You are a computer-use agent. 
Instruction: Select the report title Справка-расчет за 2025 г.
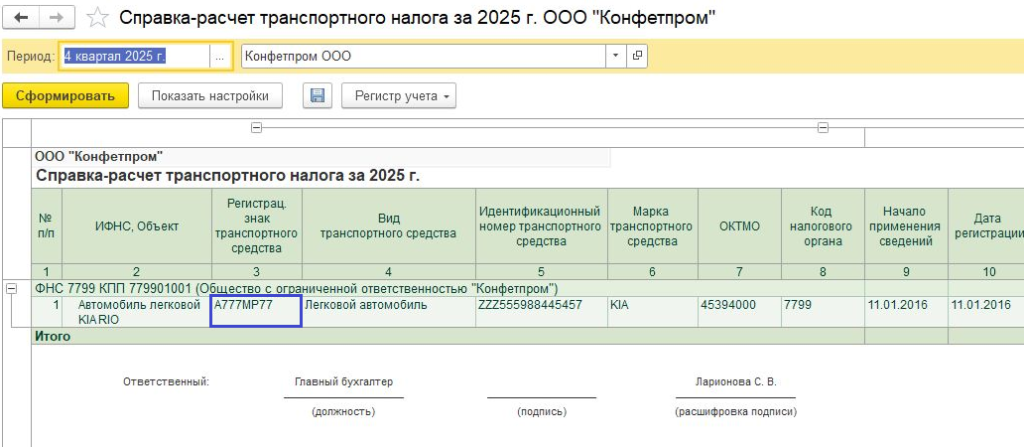[x=229, y=175]
